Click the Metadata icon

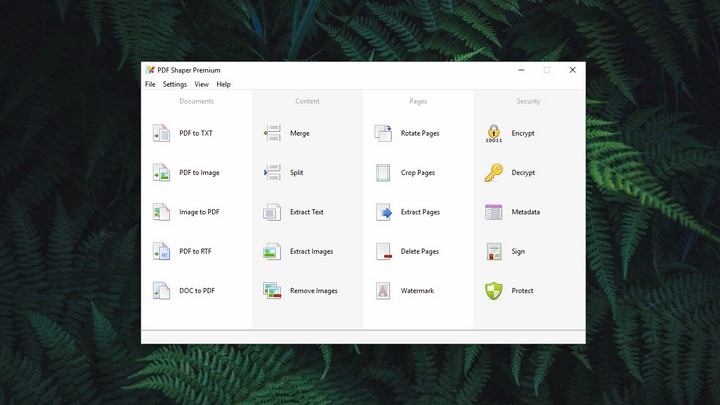(494, 212)
